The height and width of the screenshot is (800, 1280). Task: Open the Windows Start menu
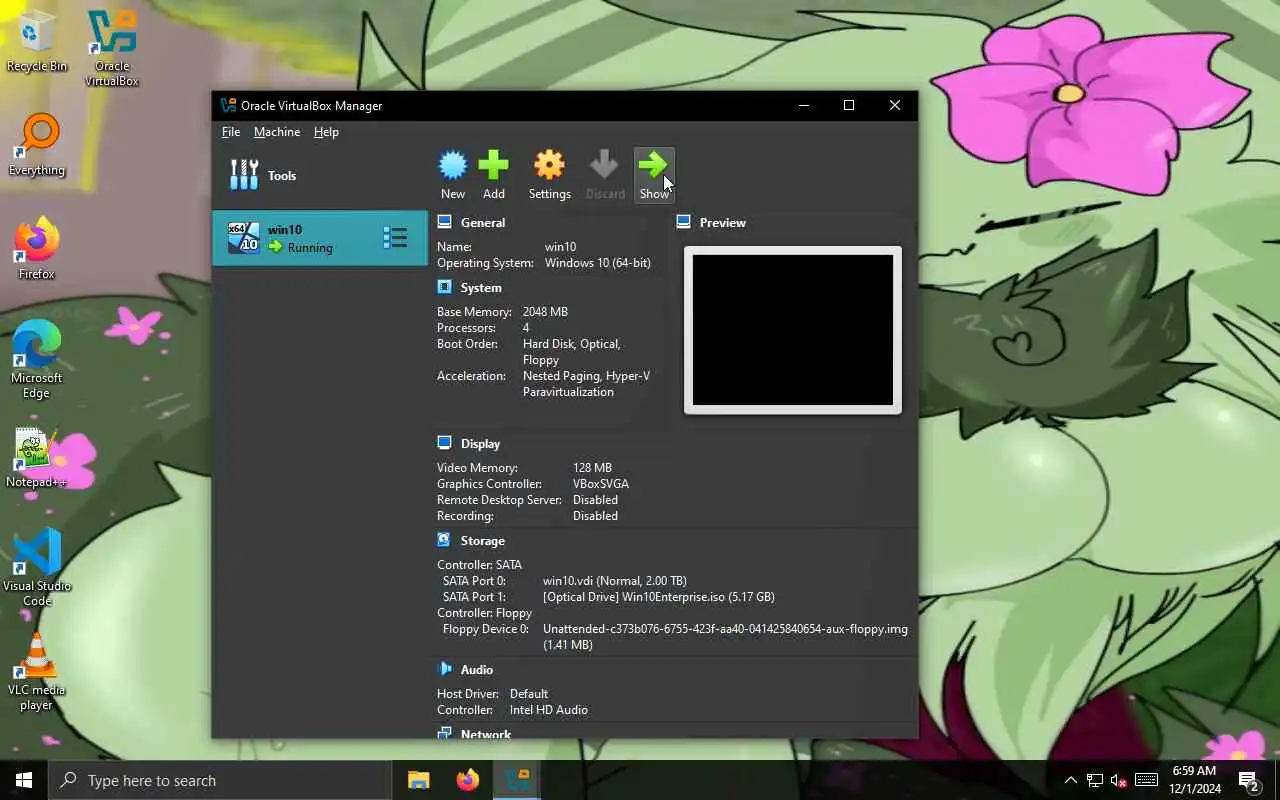tap(24, 780)
